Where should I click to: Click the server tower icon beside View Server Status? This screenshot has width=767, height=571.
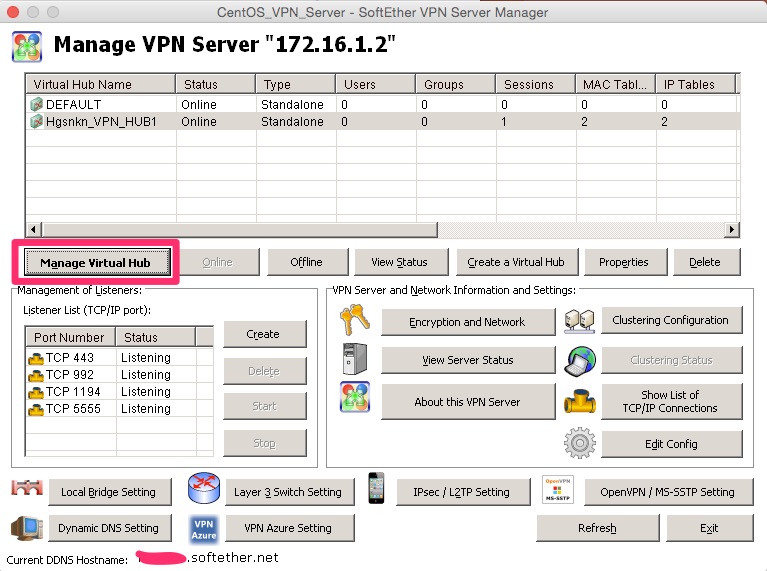point(355,359)
